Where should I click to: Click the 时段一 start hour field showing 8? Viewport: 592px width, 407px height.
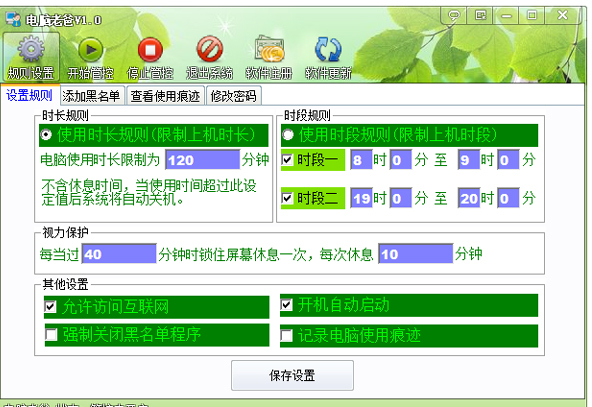[x=361, y=160]
